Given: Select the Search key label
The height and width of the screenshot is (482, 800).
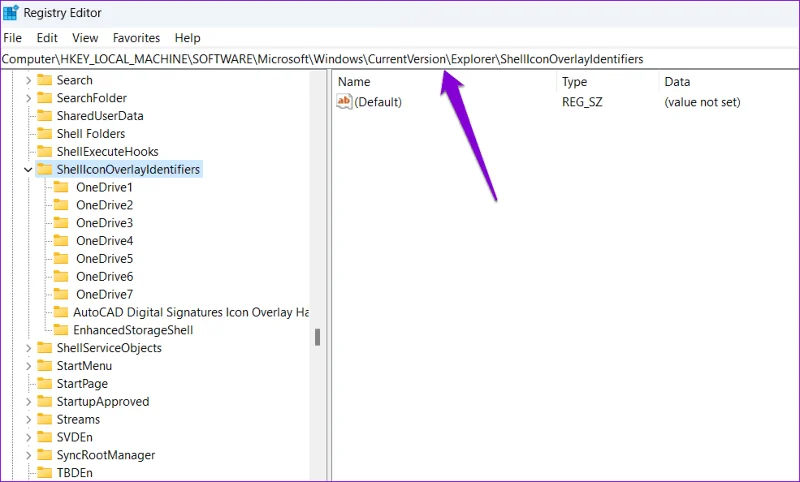Looking at the screenshot, I should click(74, 80).
